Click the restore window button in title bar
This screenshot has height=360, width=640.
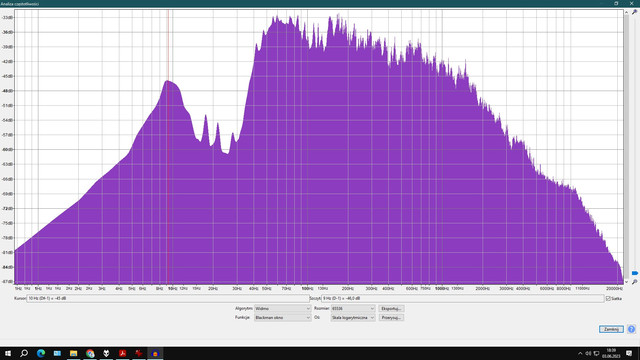tap(616, 3)
